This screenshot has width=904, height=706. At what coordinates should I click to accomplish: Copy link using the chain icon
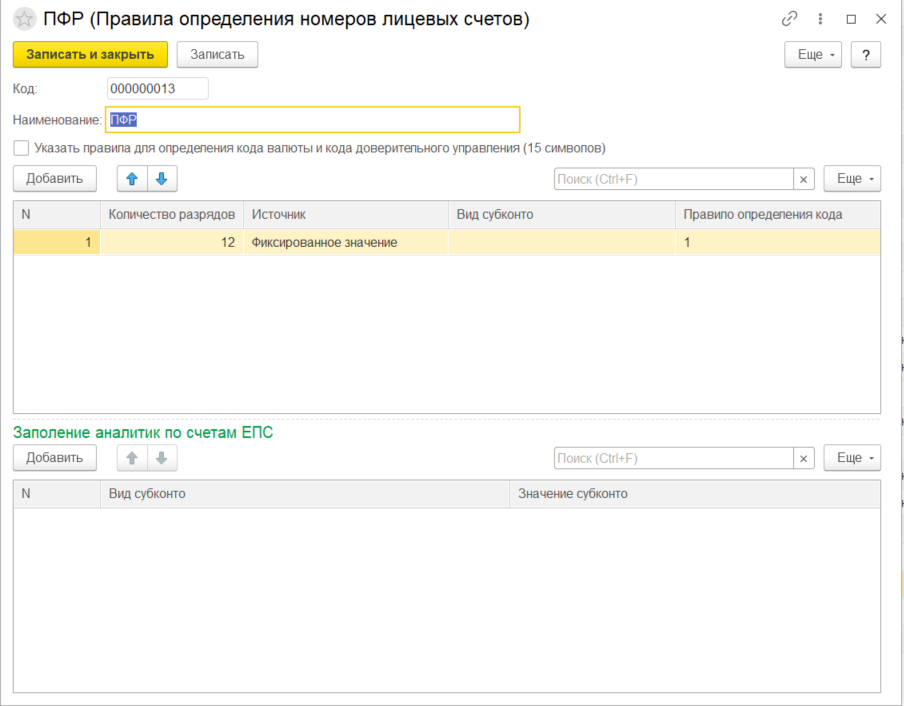point(790,19)
